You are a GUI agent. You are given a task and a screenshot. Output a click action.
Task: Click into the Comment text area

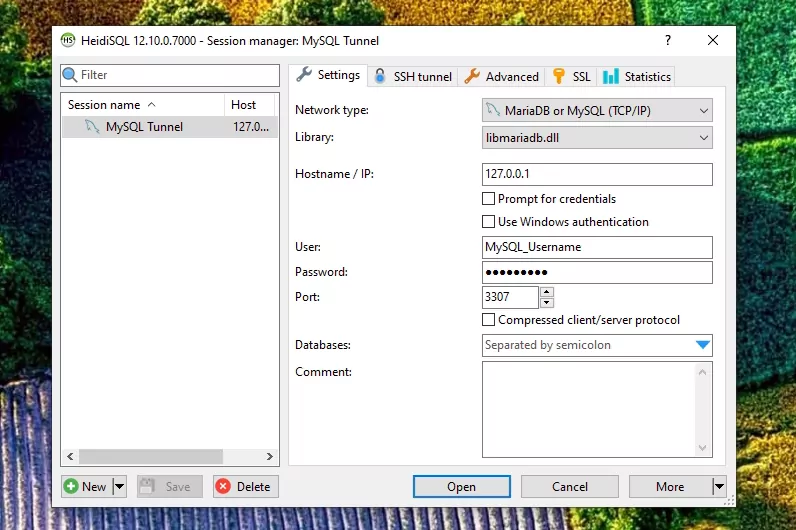pos(589,409)
